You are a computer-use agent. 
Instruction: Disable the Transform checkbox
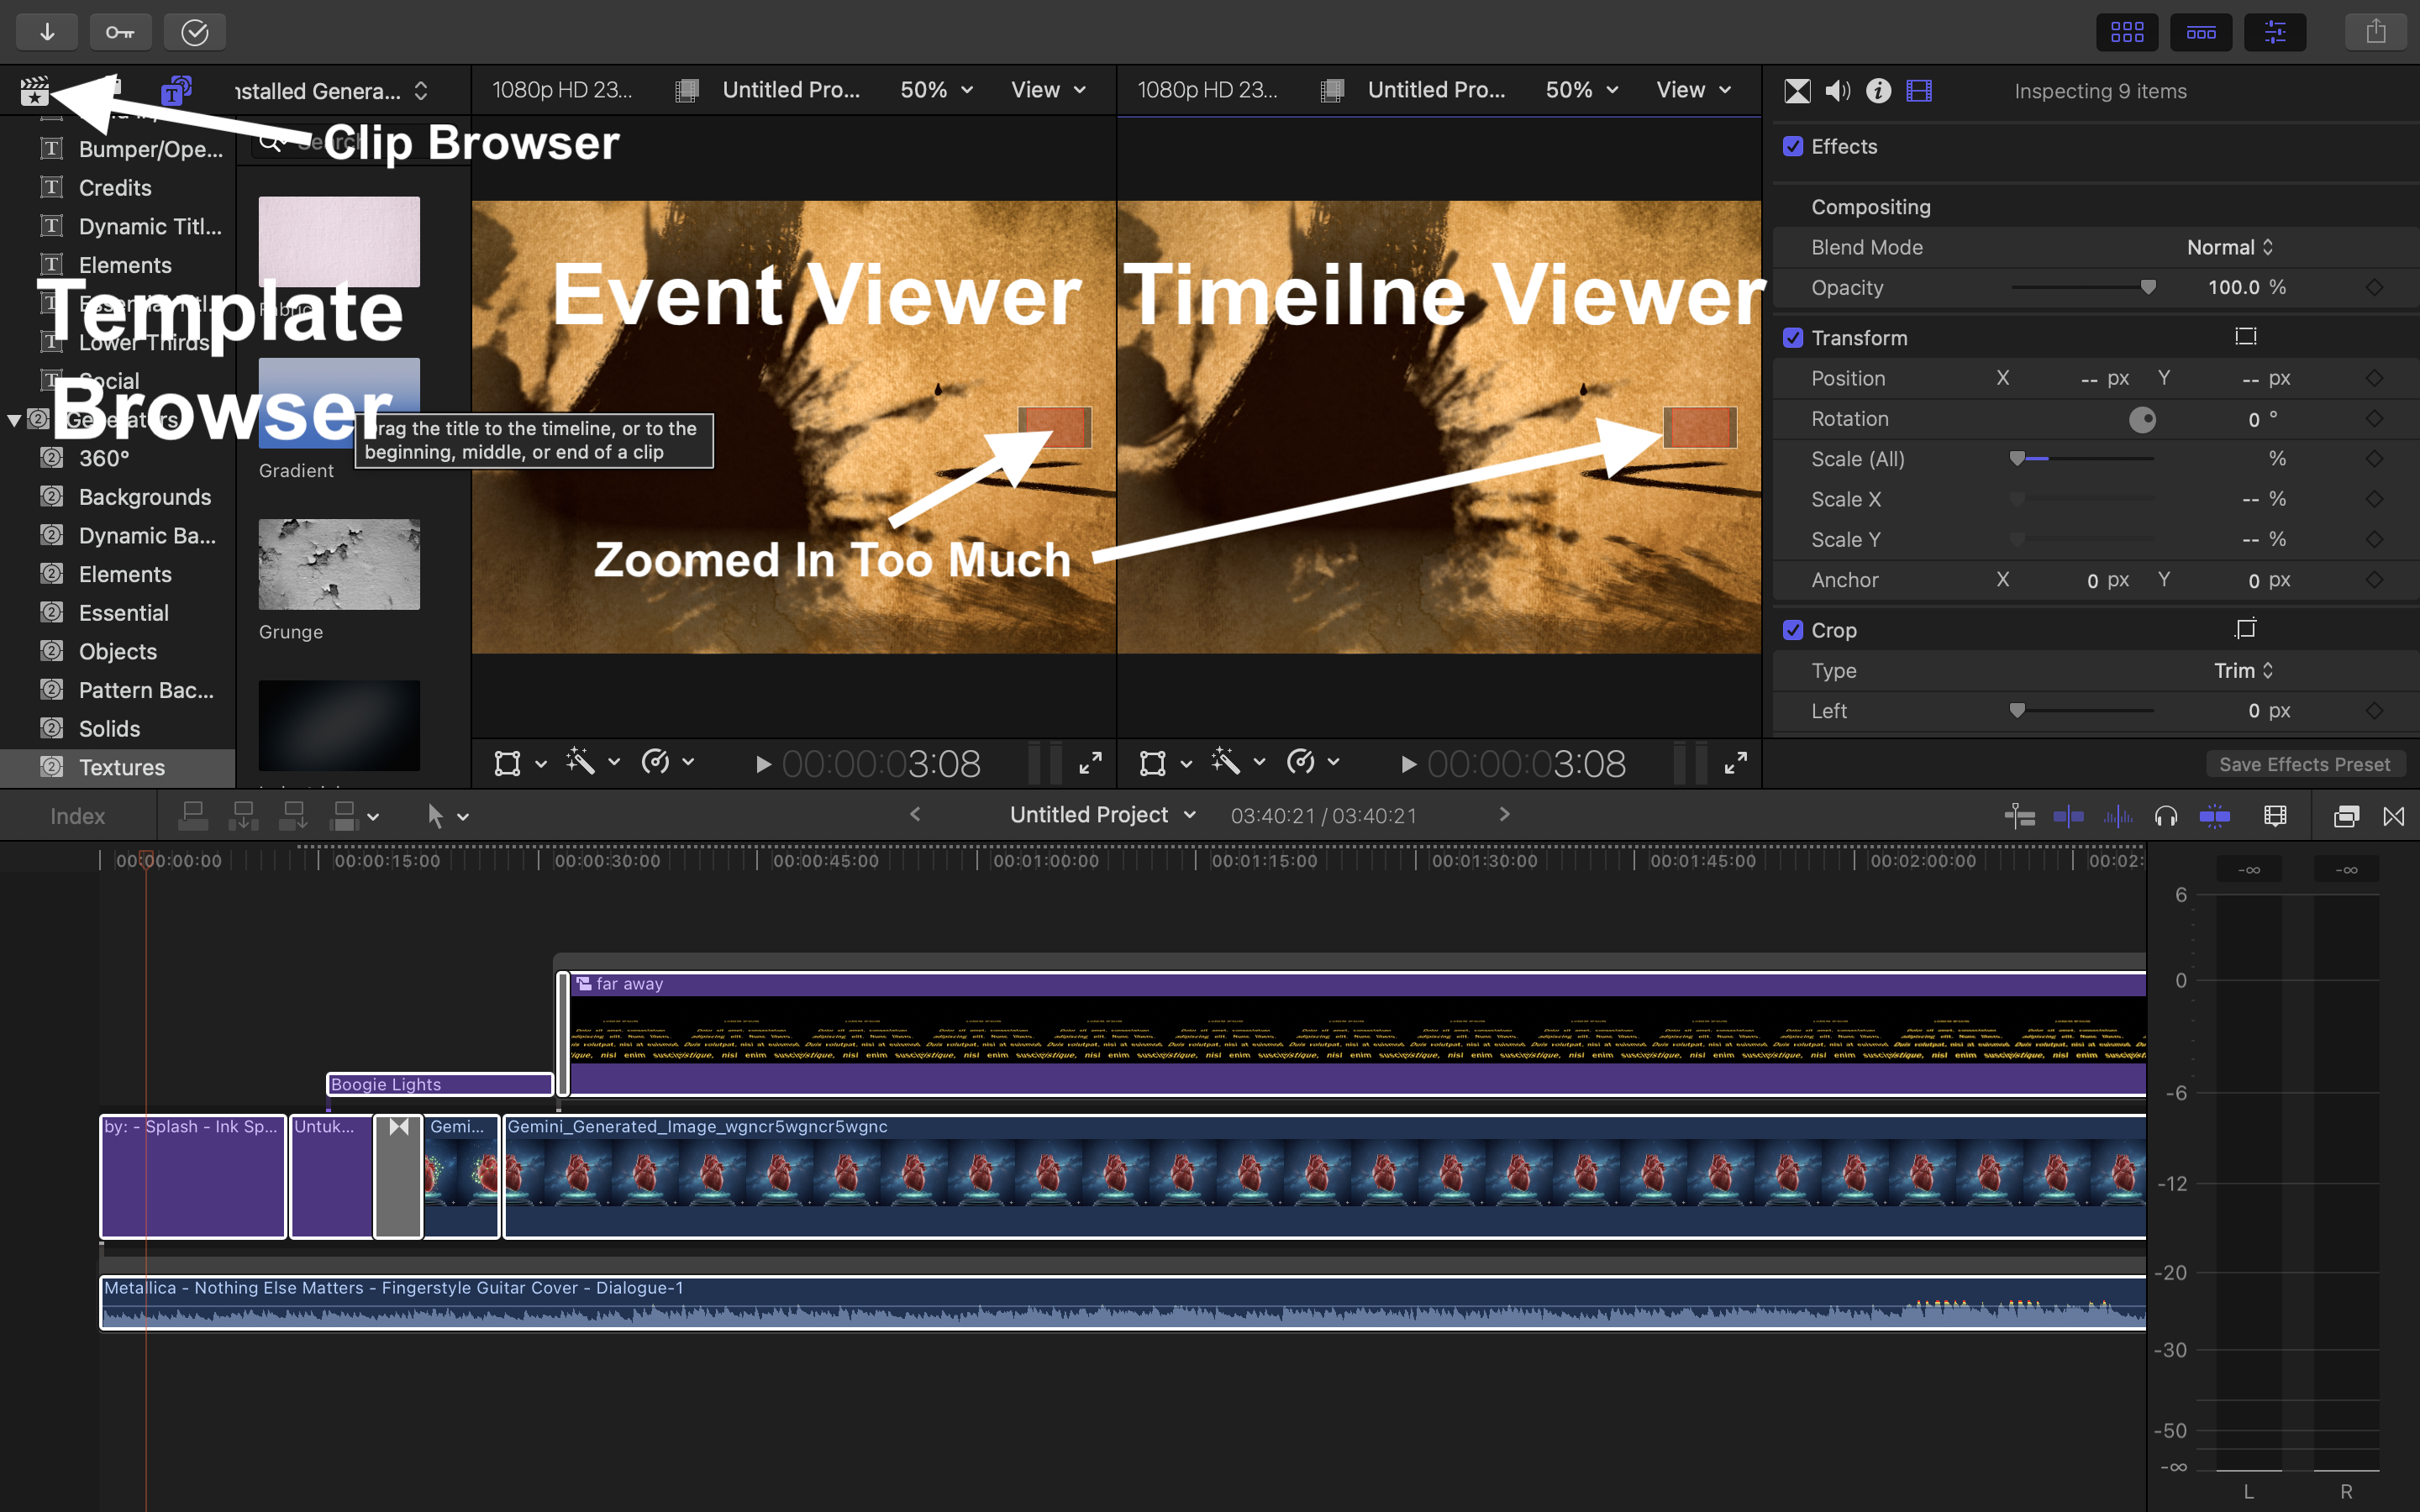(x=1793, y=338)
